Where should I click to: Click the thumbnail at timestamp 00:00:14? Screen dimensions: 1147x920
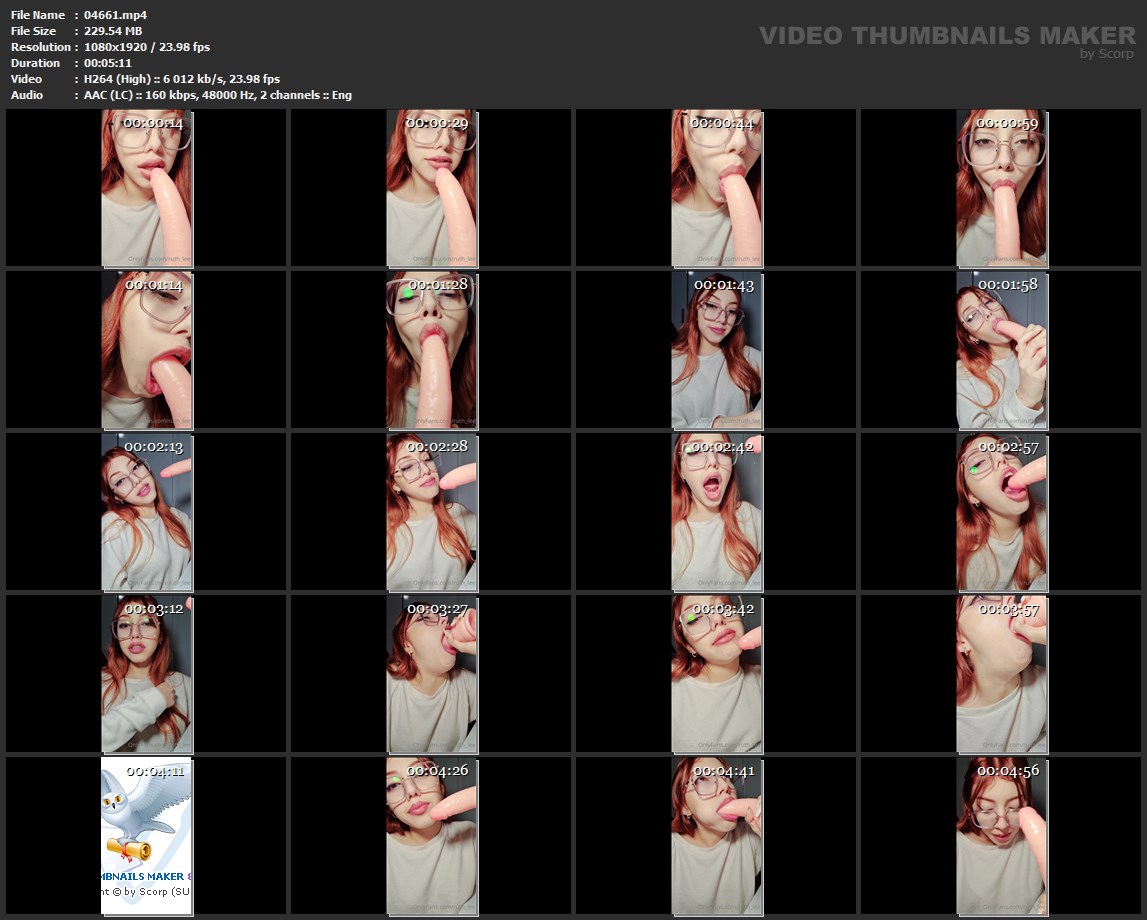[x=146, y=188]
